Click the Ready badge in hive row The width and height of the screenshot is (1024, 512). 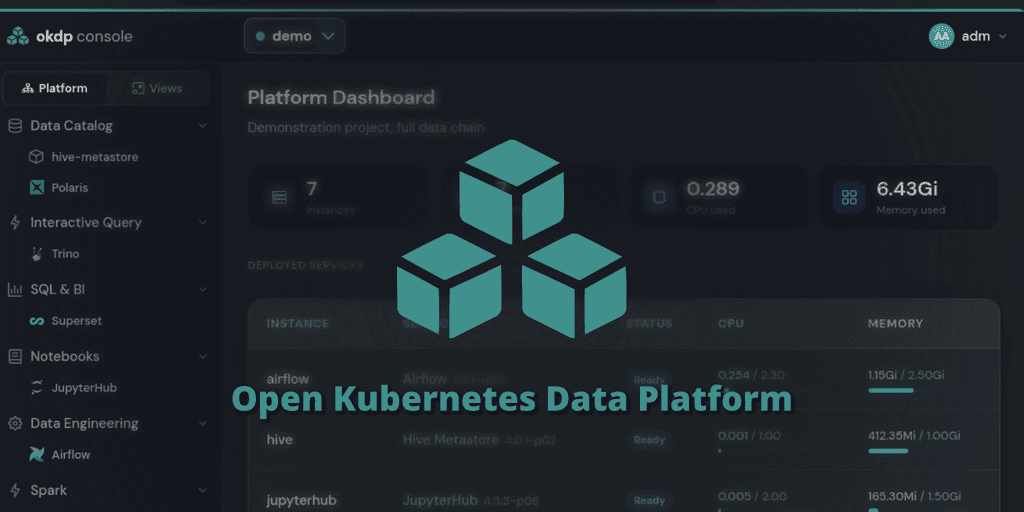tap(648, 440)
